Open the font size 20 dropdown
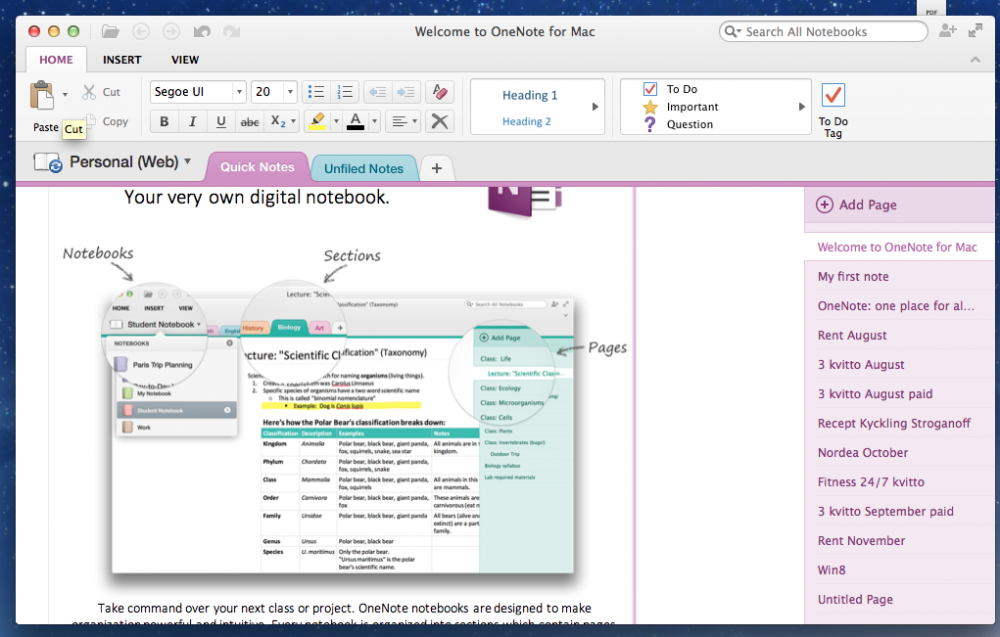This screenshot has height=637, width=1000. click(x=290, y=92)
